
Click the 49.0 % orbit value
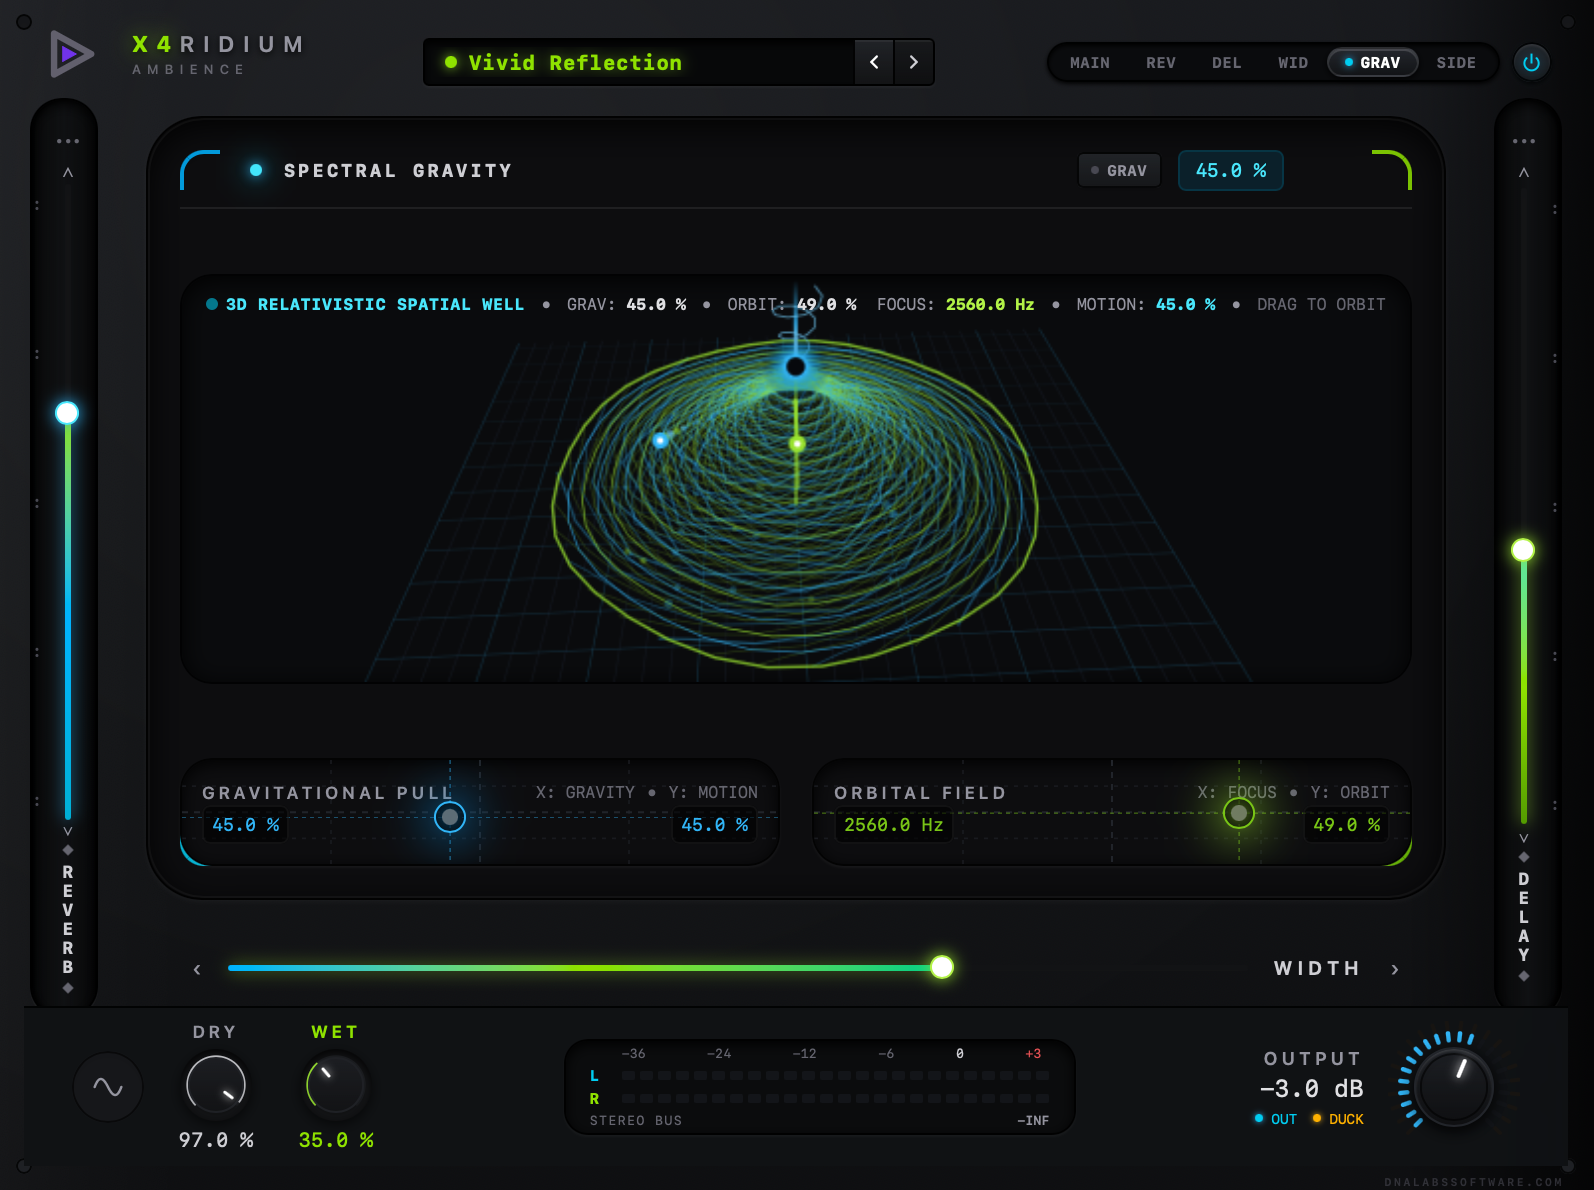pyautogui.click(x=1346, y=825)
